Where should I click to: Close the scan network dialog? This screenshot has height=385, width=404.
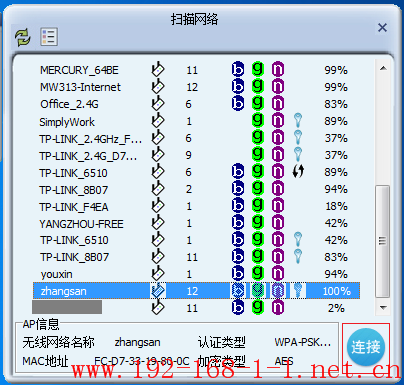pos(382,27)
